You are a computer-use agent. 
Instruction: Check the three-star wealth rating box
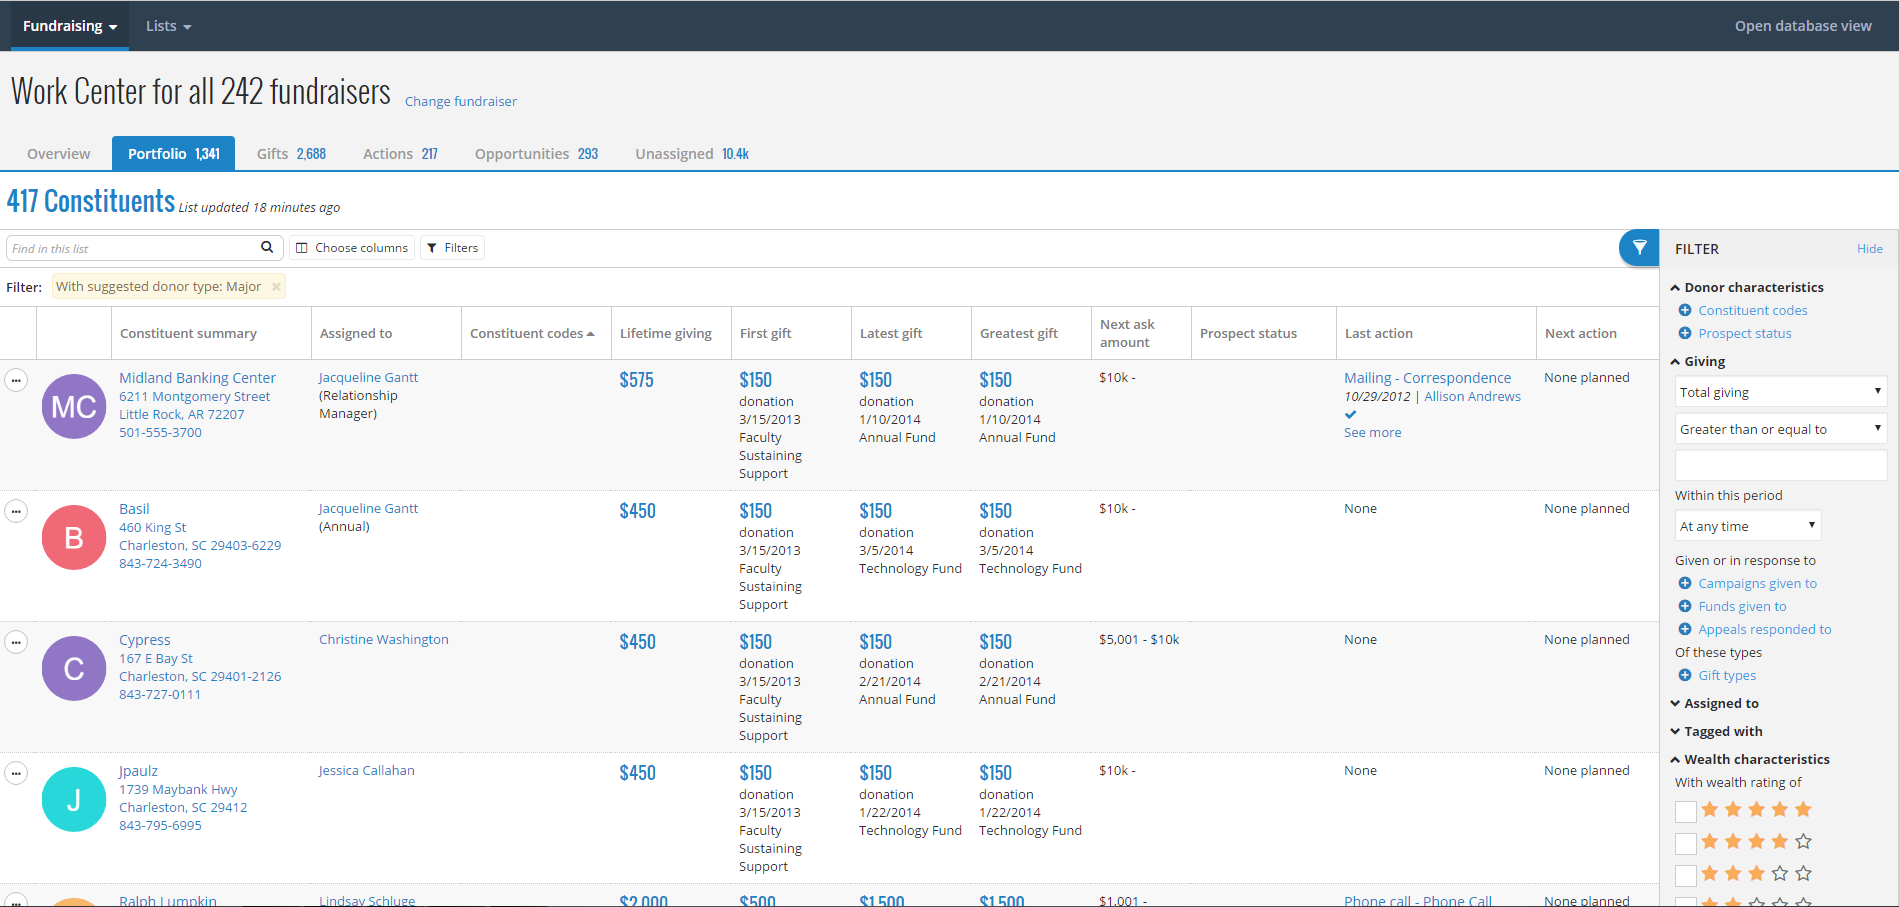pos(1686,876)
